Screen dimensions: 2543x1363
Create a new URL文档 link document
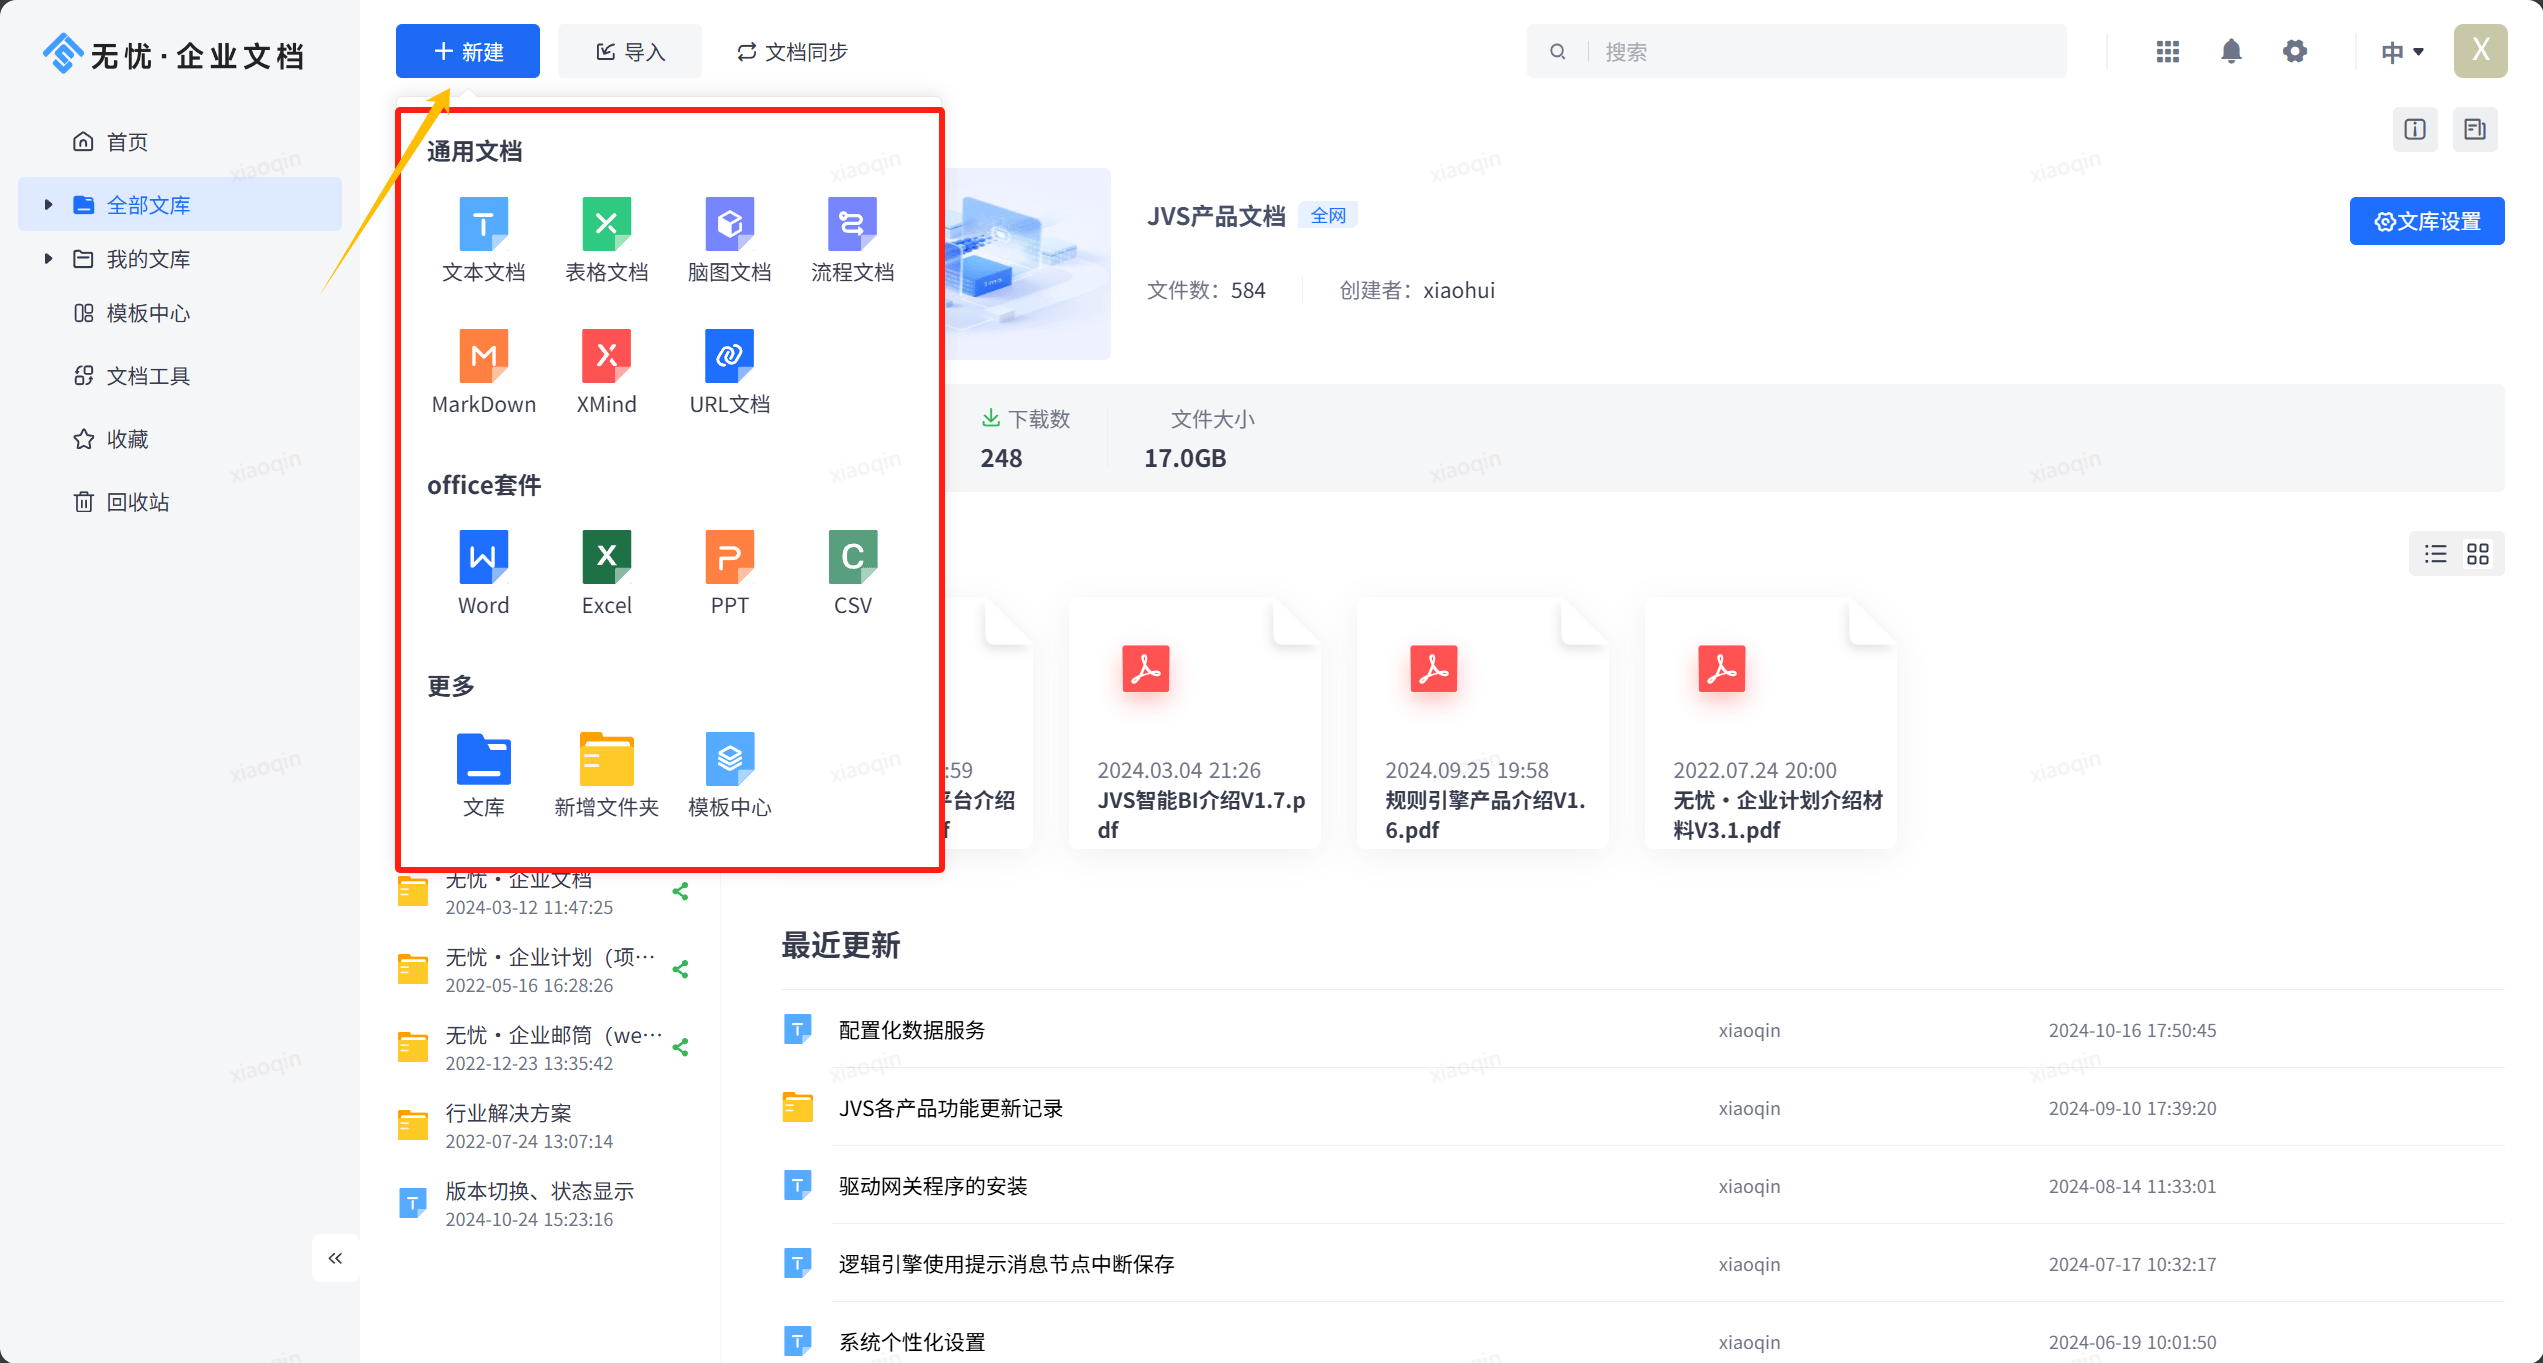[729, 370]
